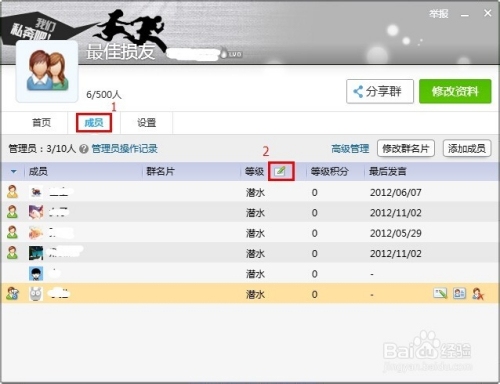The height and width of the screenshot is (384, 500).
Task: Click 潜水 level in the 2012/06/07 row
Action: point(255,192)
